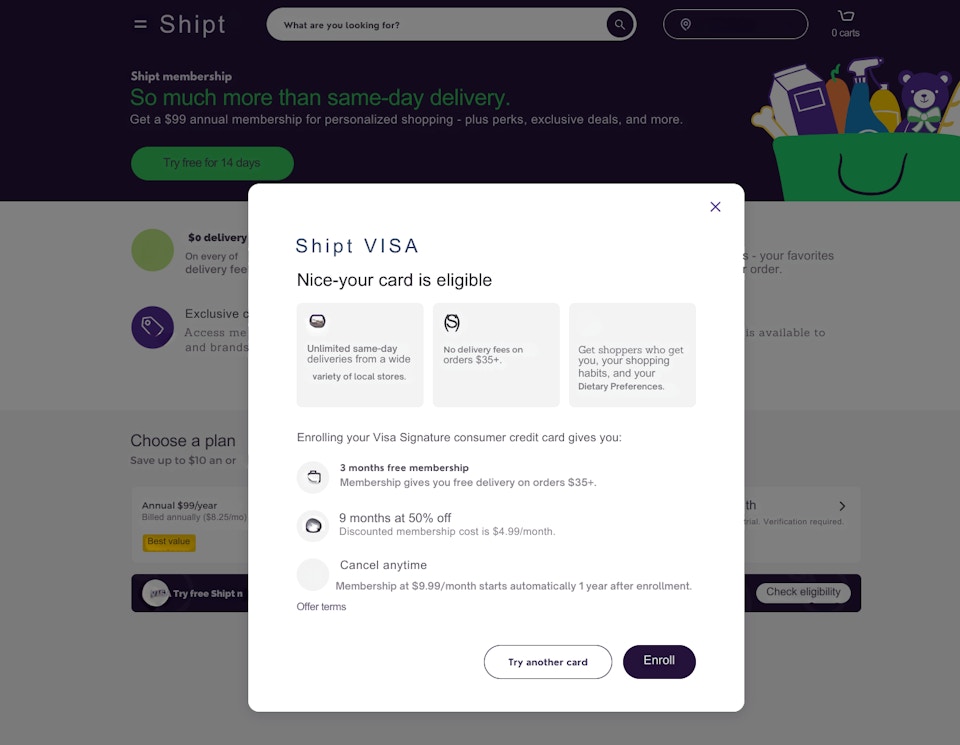Click the What are you looking for search field

(440, 24)
